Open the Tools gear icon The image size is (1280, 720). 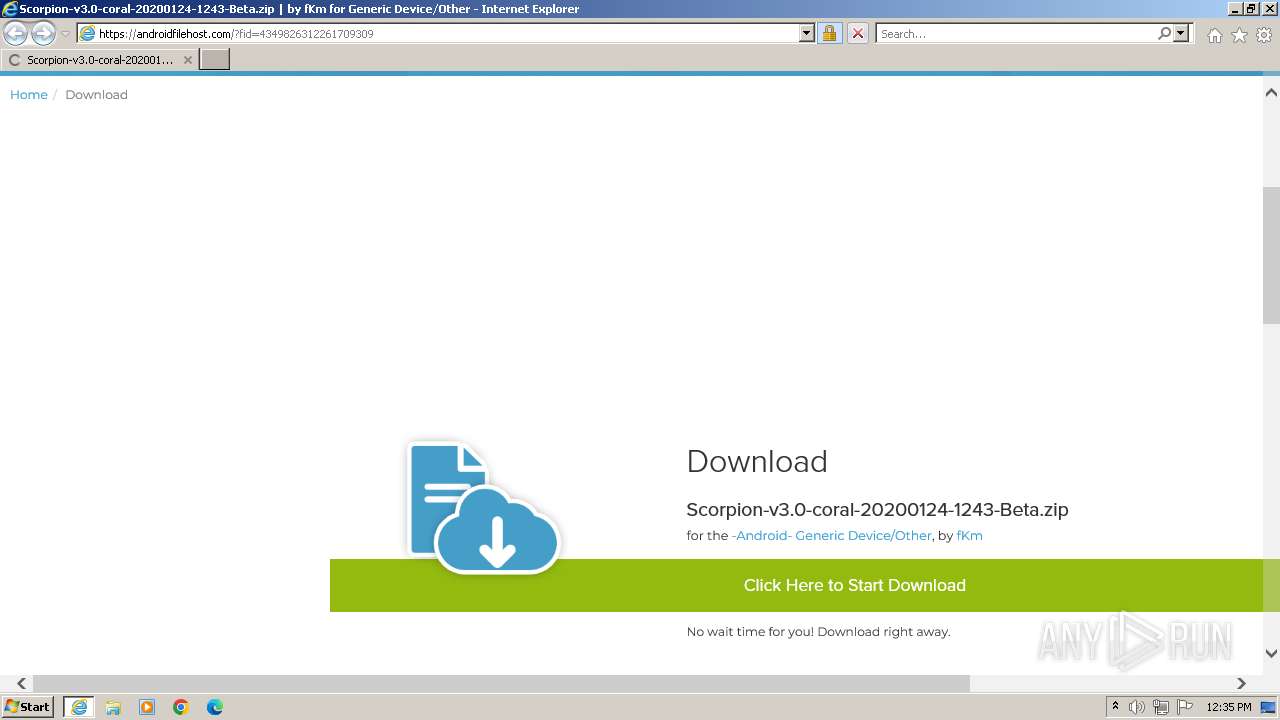tap(1264, 35)
